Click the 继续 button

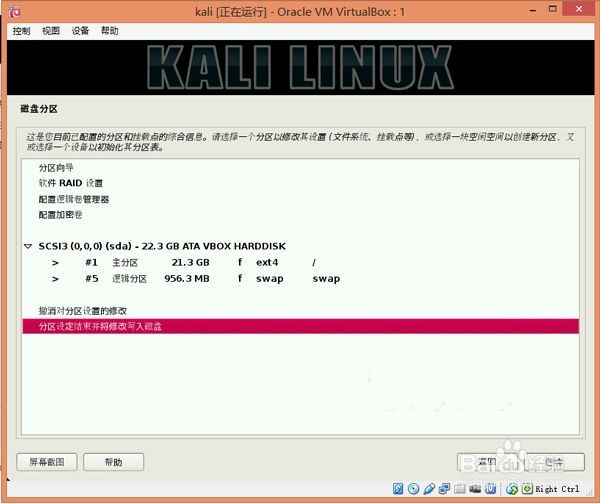pyautogui.click(x=554, y=462)
